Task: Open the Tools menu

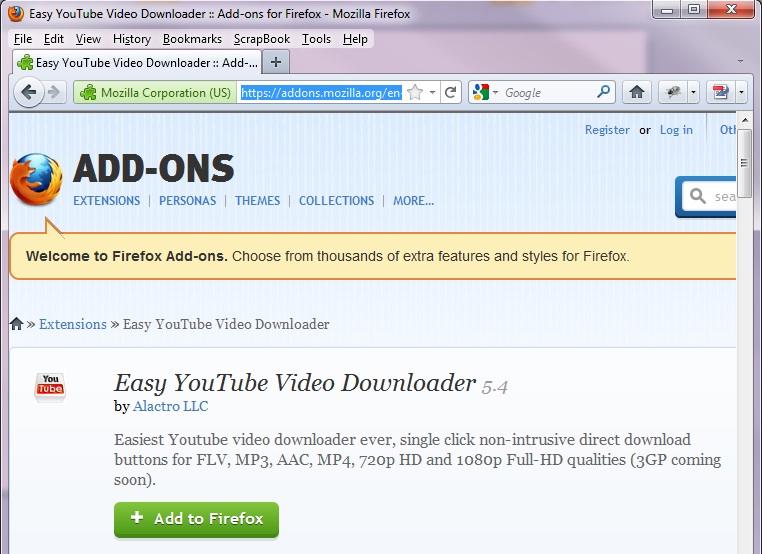Action: pyautogui.click(x=316, y=39)
